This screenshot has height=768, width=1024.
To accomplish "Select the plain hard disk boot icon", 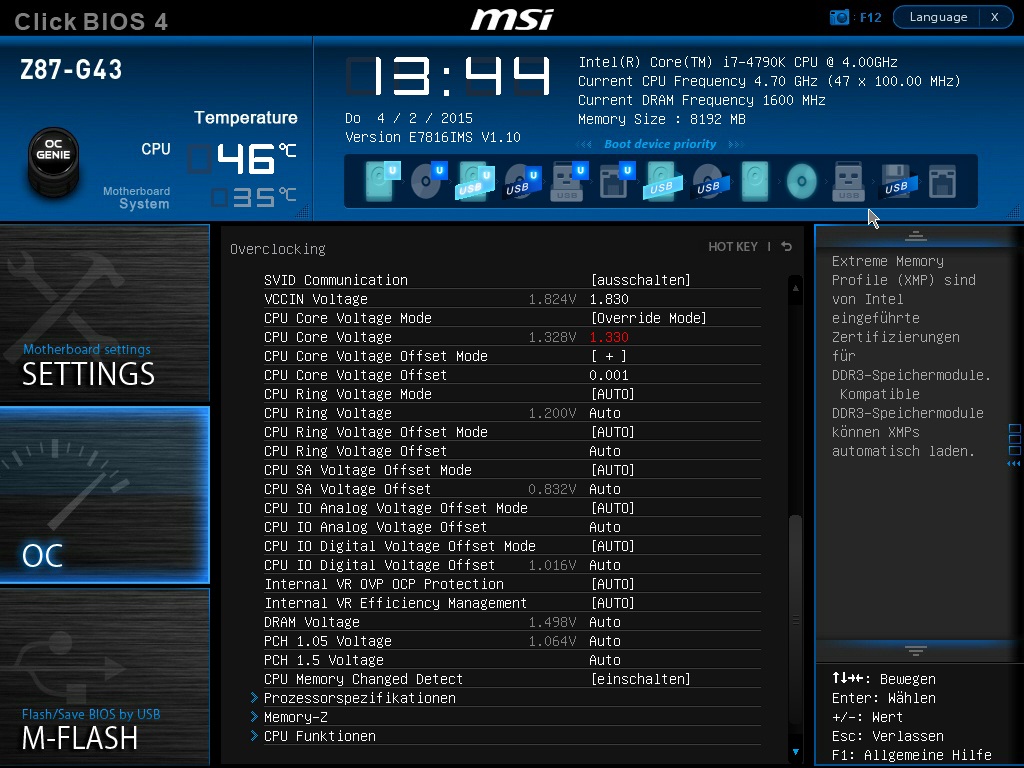I will 755,181.
